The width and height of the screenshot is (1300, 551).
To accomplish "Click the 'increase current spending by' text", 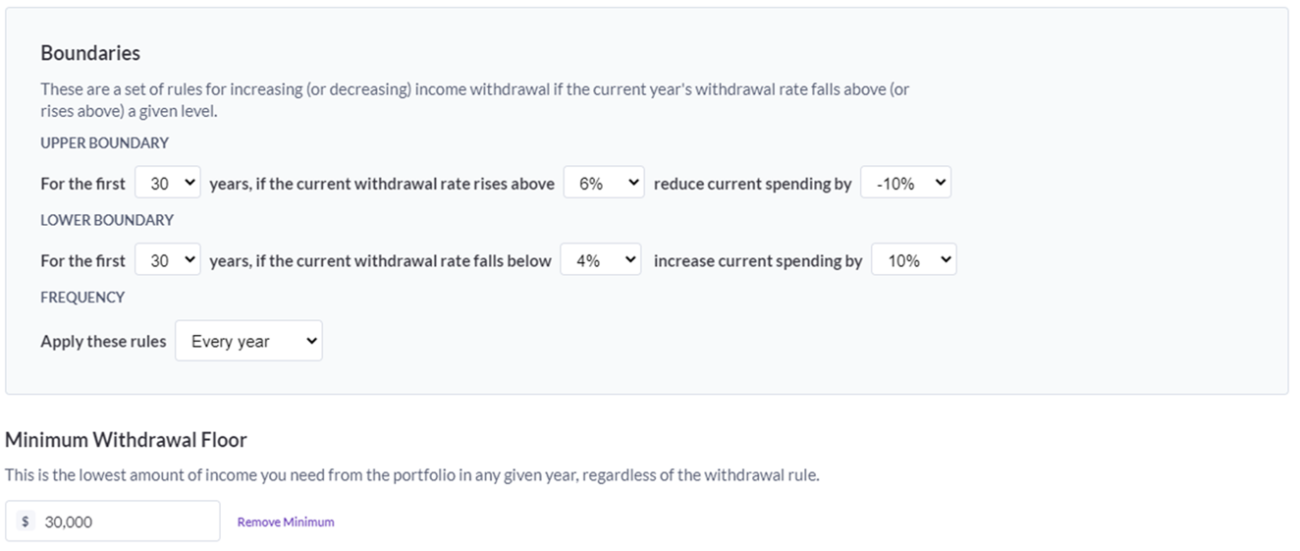I will pos(757,261).
